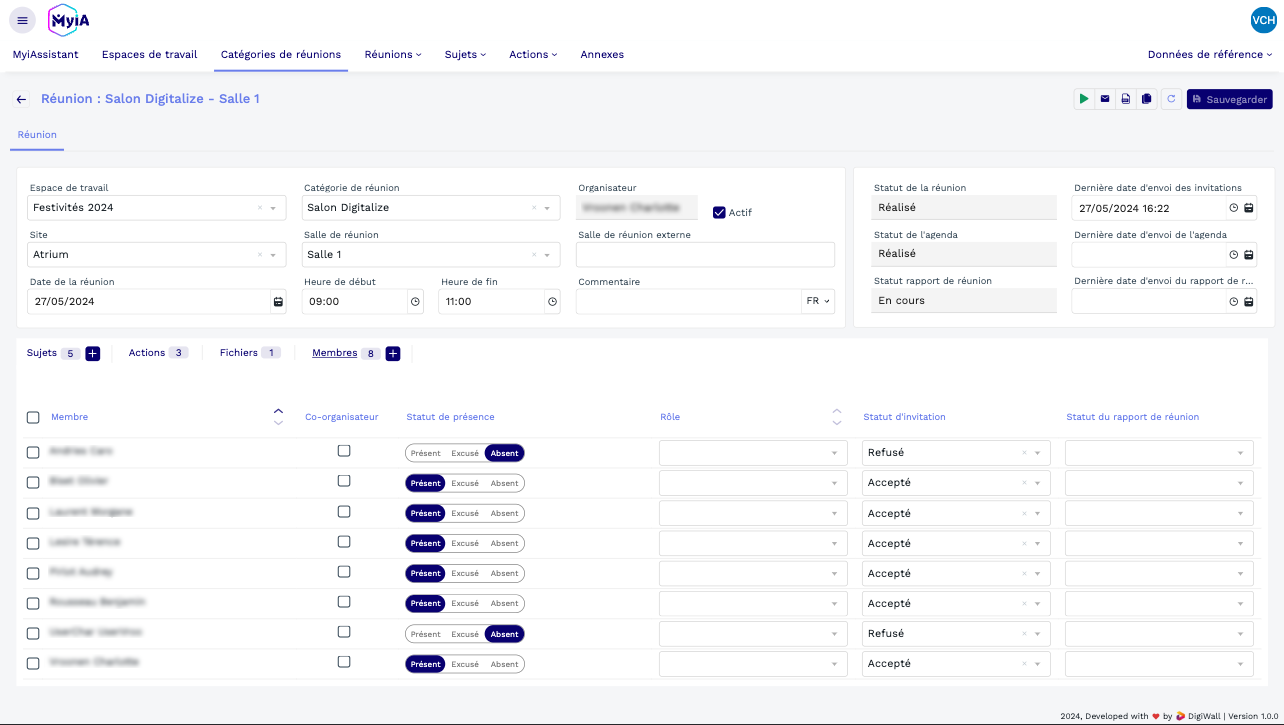The height and width of the screenshot is (725, 1284).
Task: Toggle the select-all members header checkbox
Action: [33, 418]
